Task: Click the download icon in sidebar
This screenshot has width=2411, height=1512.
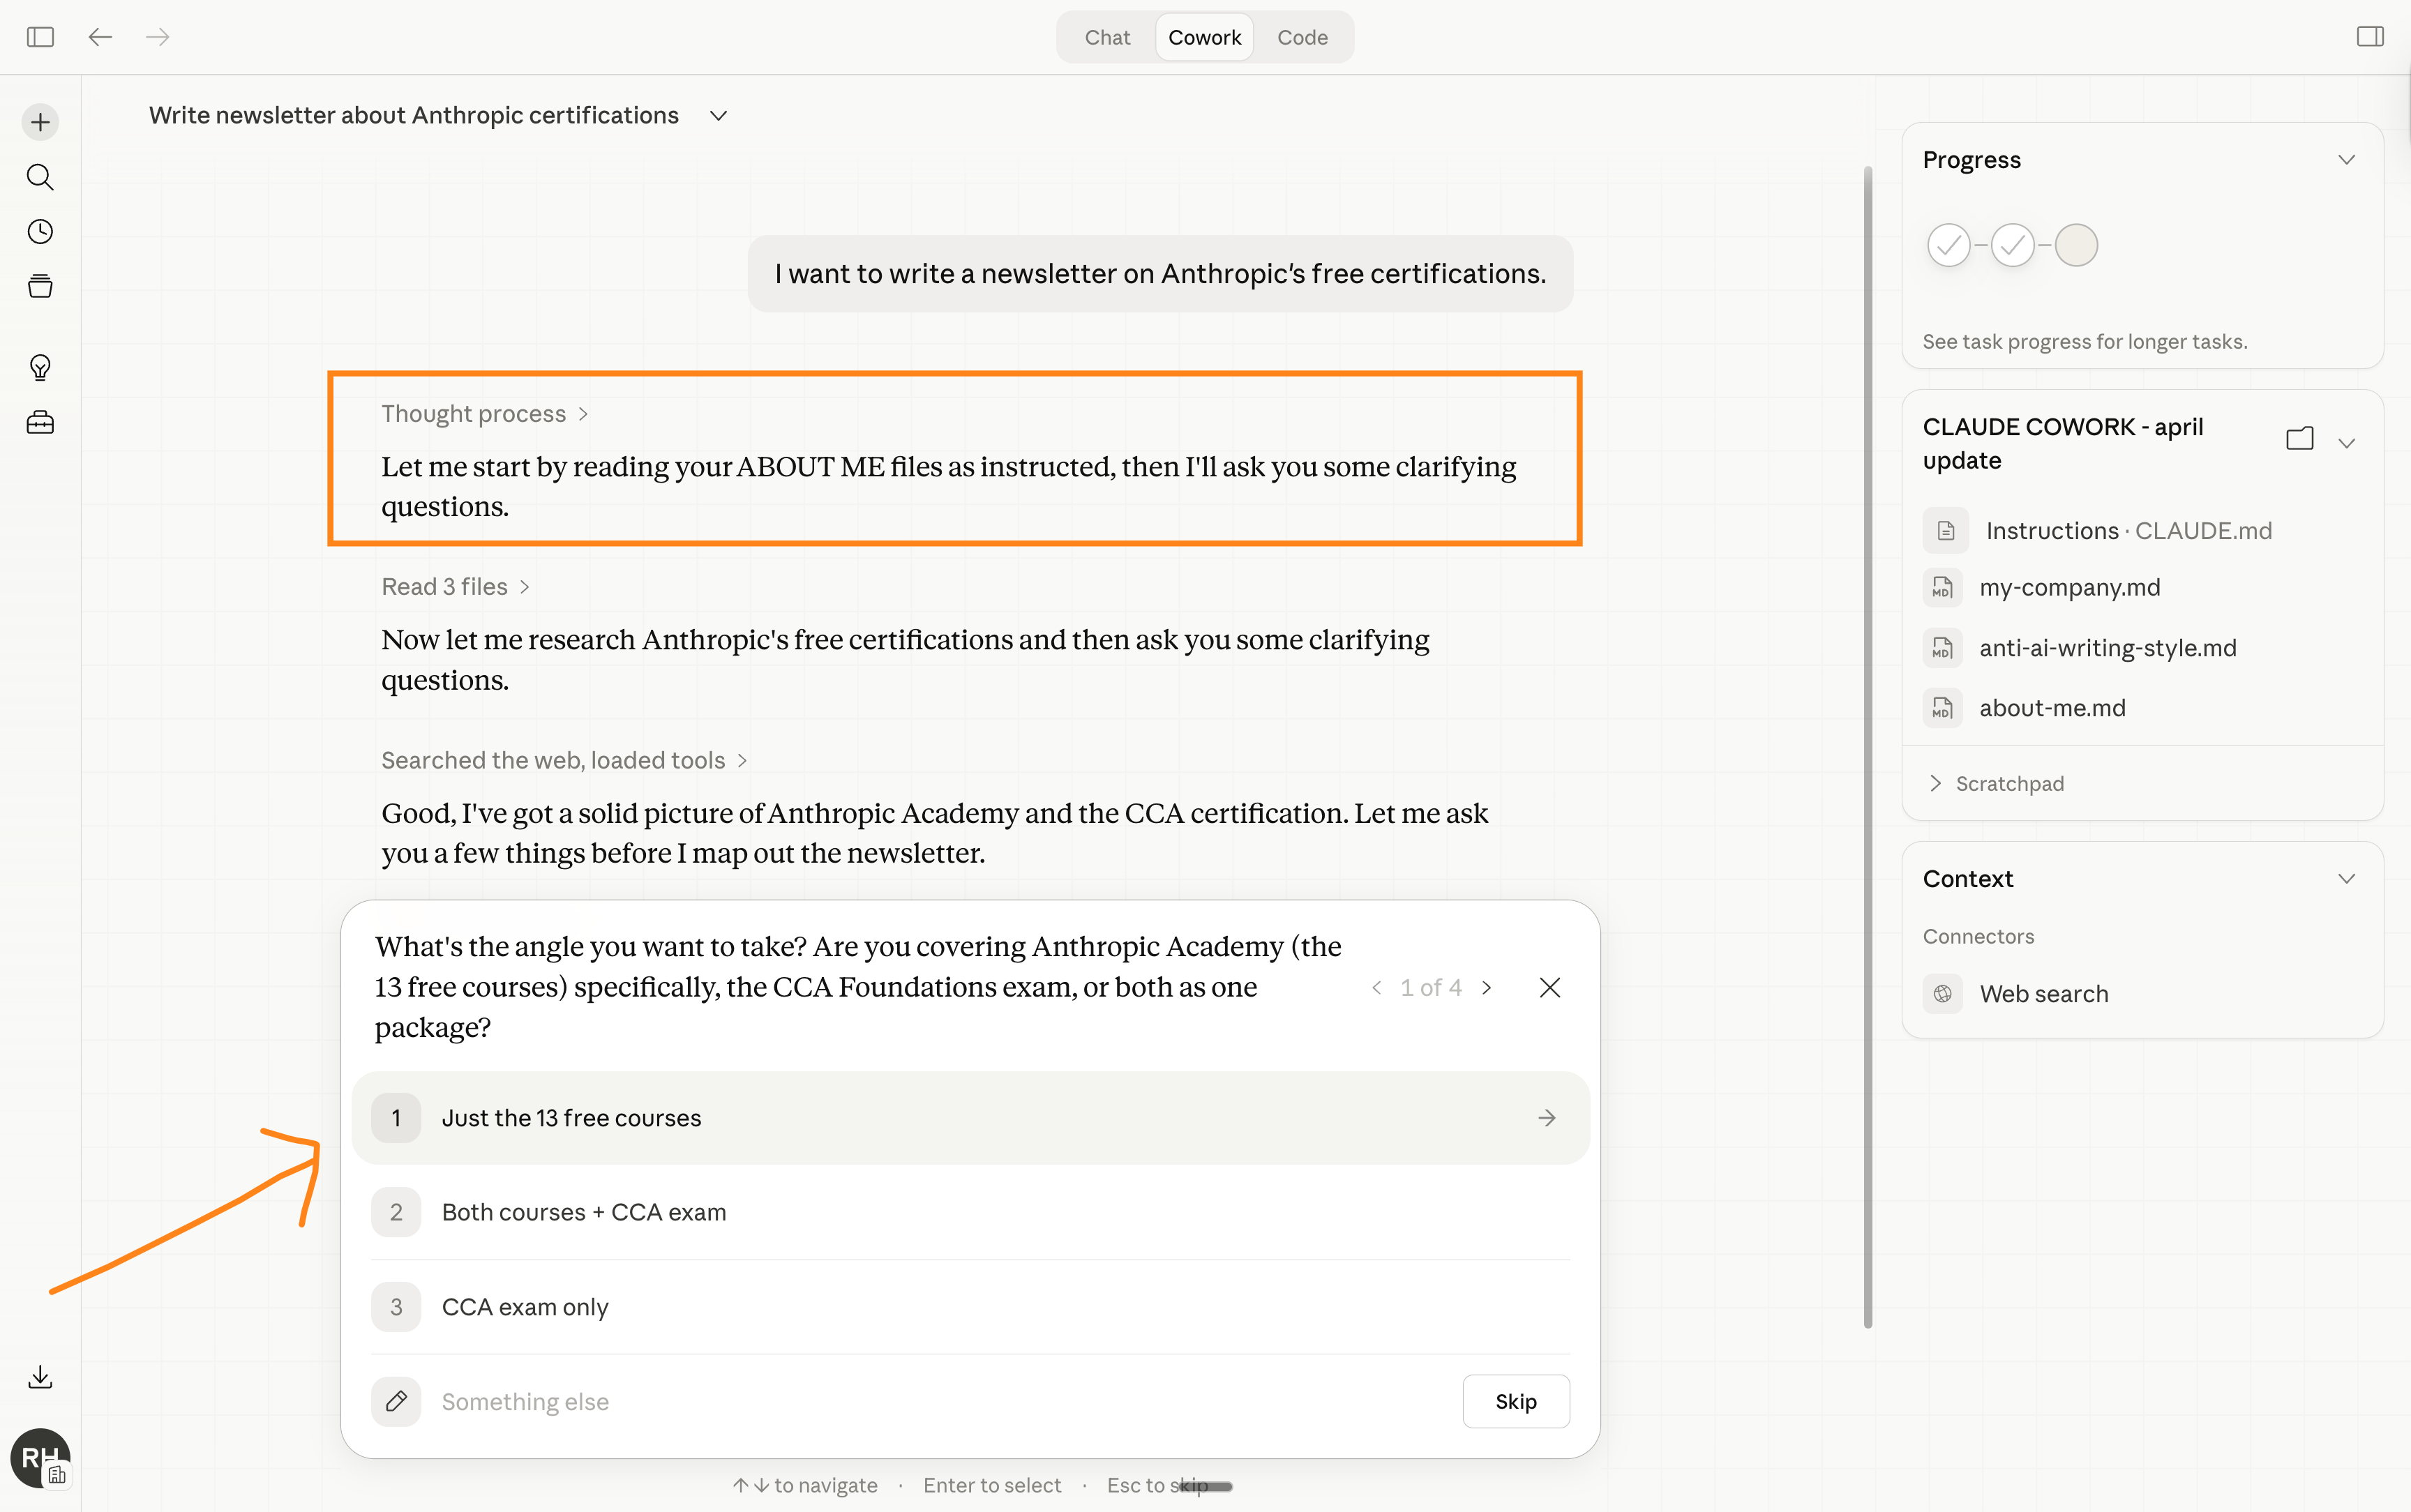Action: [x=40, y=1377]
